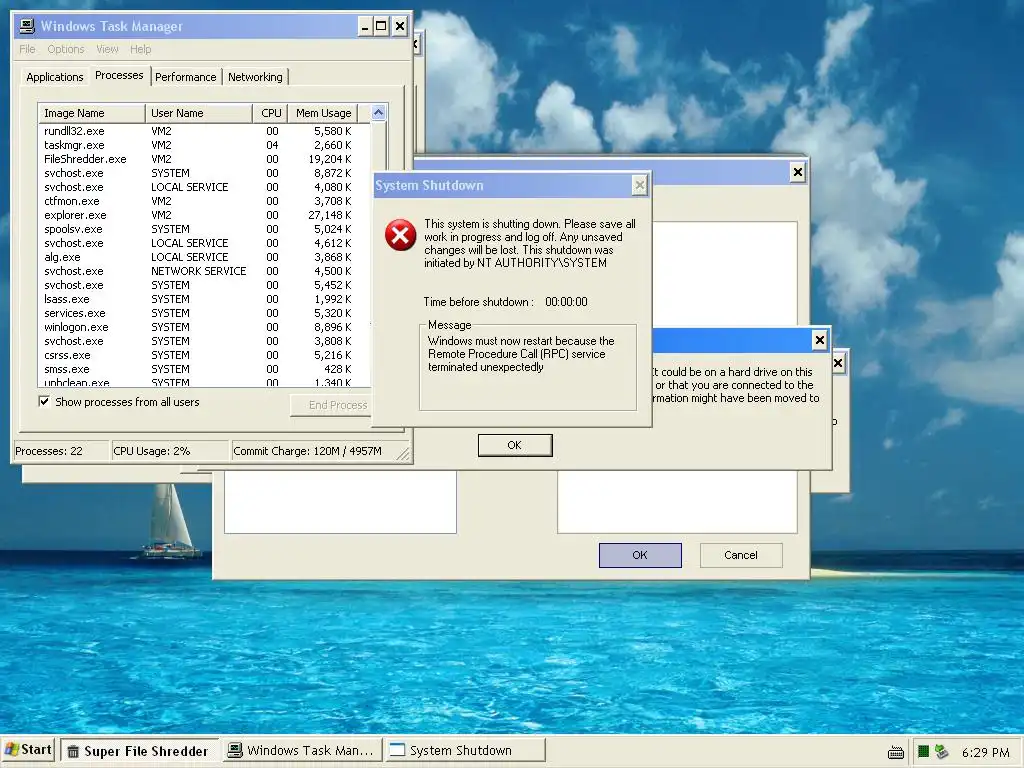Click the green CPU usage tray icon

pos(923,752)
